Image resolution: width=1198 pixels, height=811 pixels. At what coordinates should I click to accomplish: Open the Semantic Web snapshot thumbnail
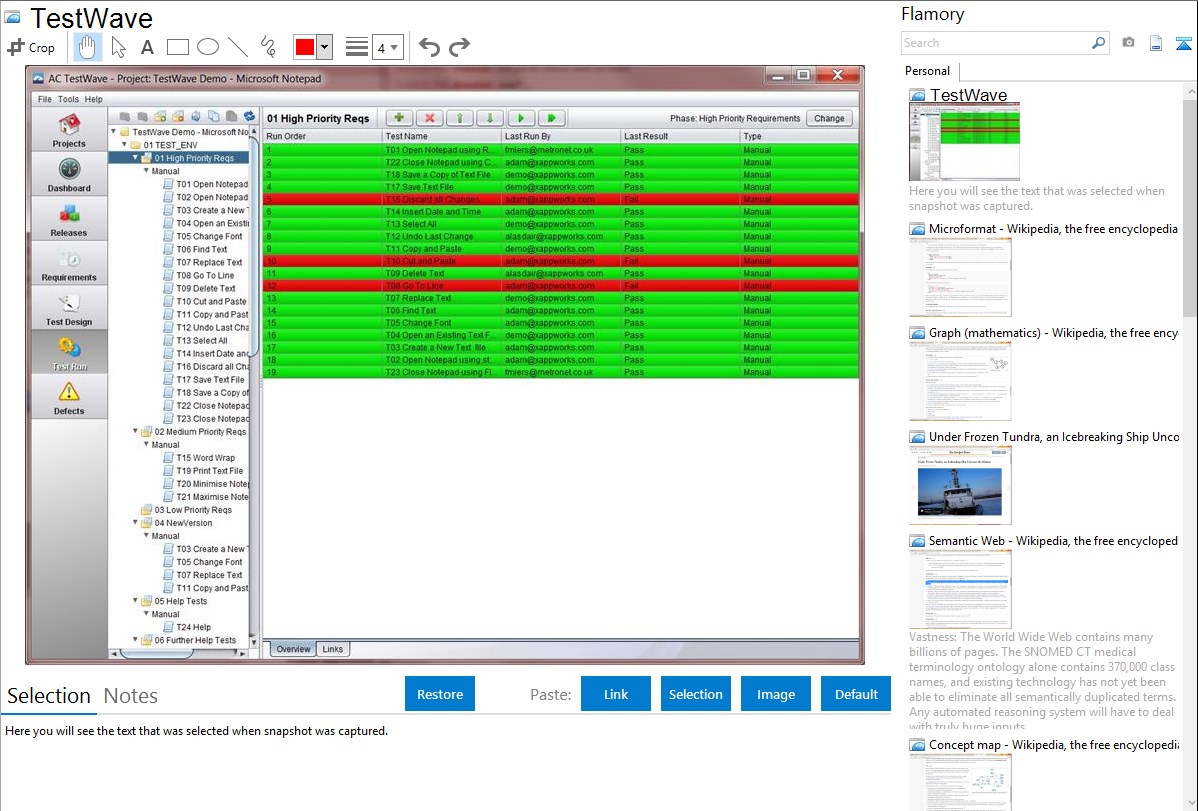(x=960, y=589)
